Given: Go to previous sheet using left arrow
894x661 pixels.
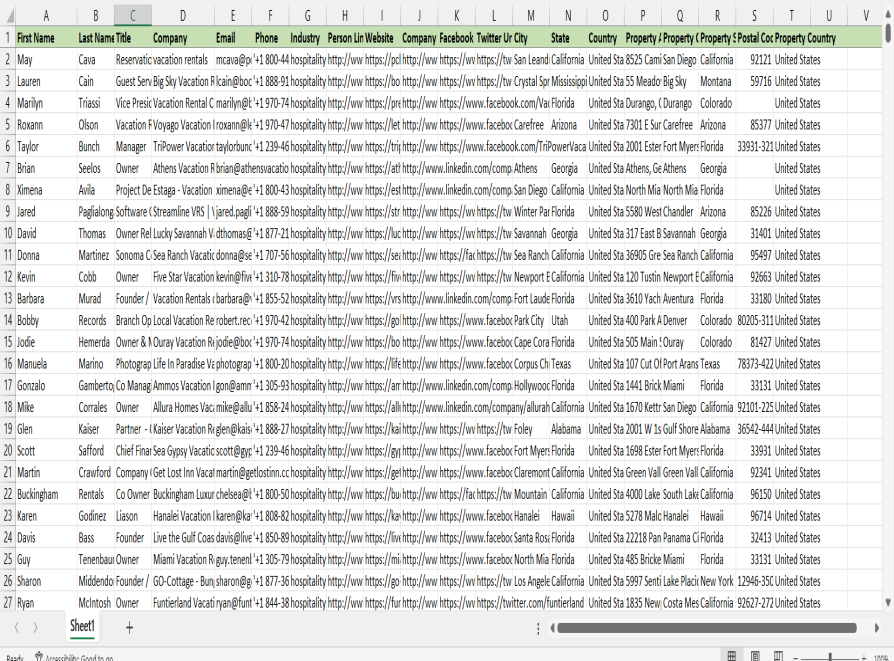Looking at the screenshot, I should [x=17, y=627].
